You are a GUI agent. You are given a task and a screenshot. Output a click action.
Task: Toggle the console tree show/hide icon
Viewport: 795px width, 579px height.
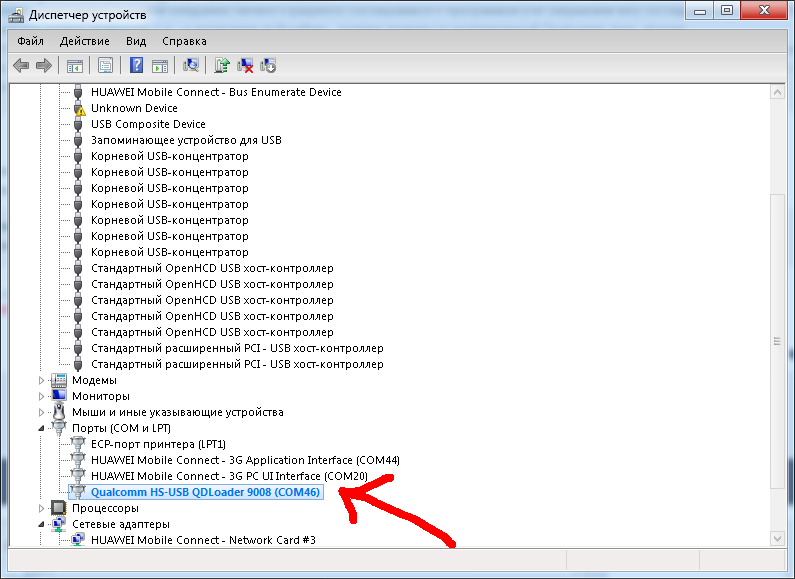[x=74, y=66]
